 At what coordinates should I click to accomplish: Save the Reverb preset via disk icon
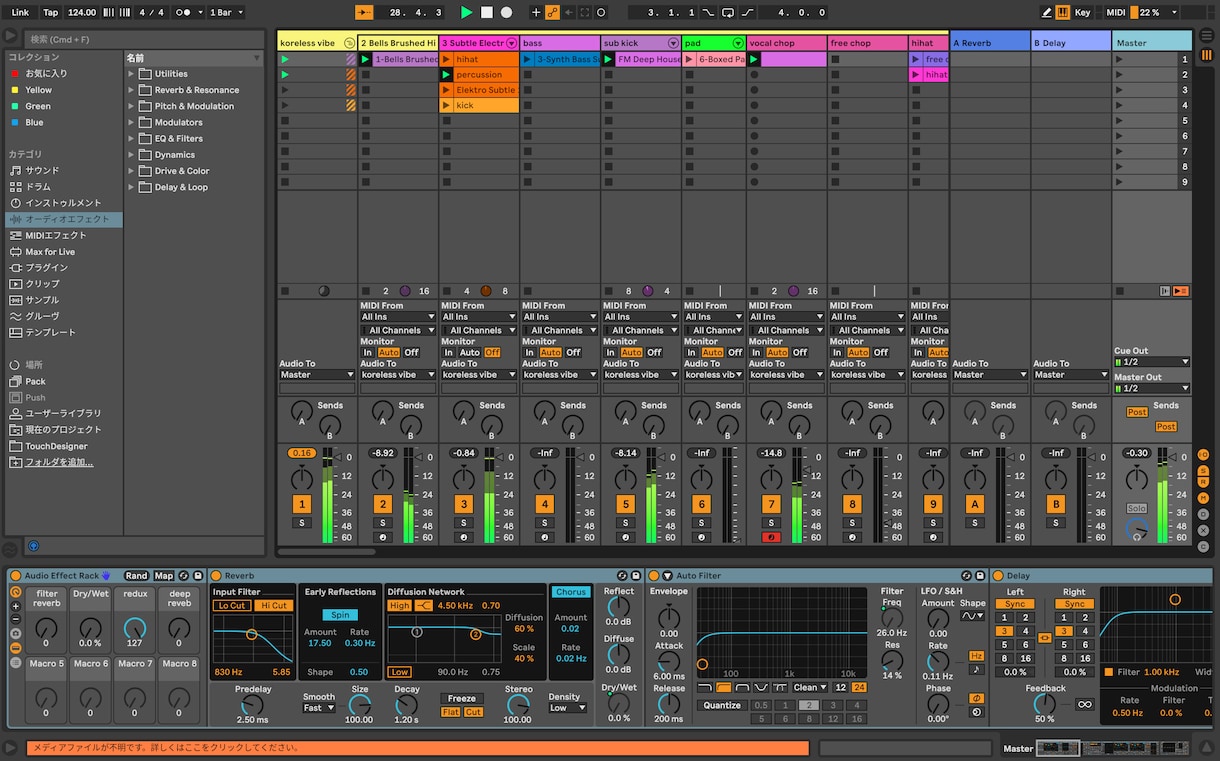pyautogui.click(x=636, y=576)
